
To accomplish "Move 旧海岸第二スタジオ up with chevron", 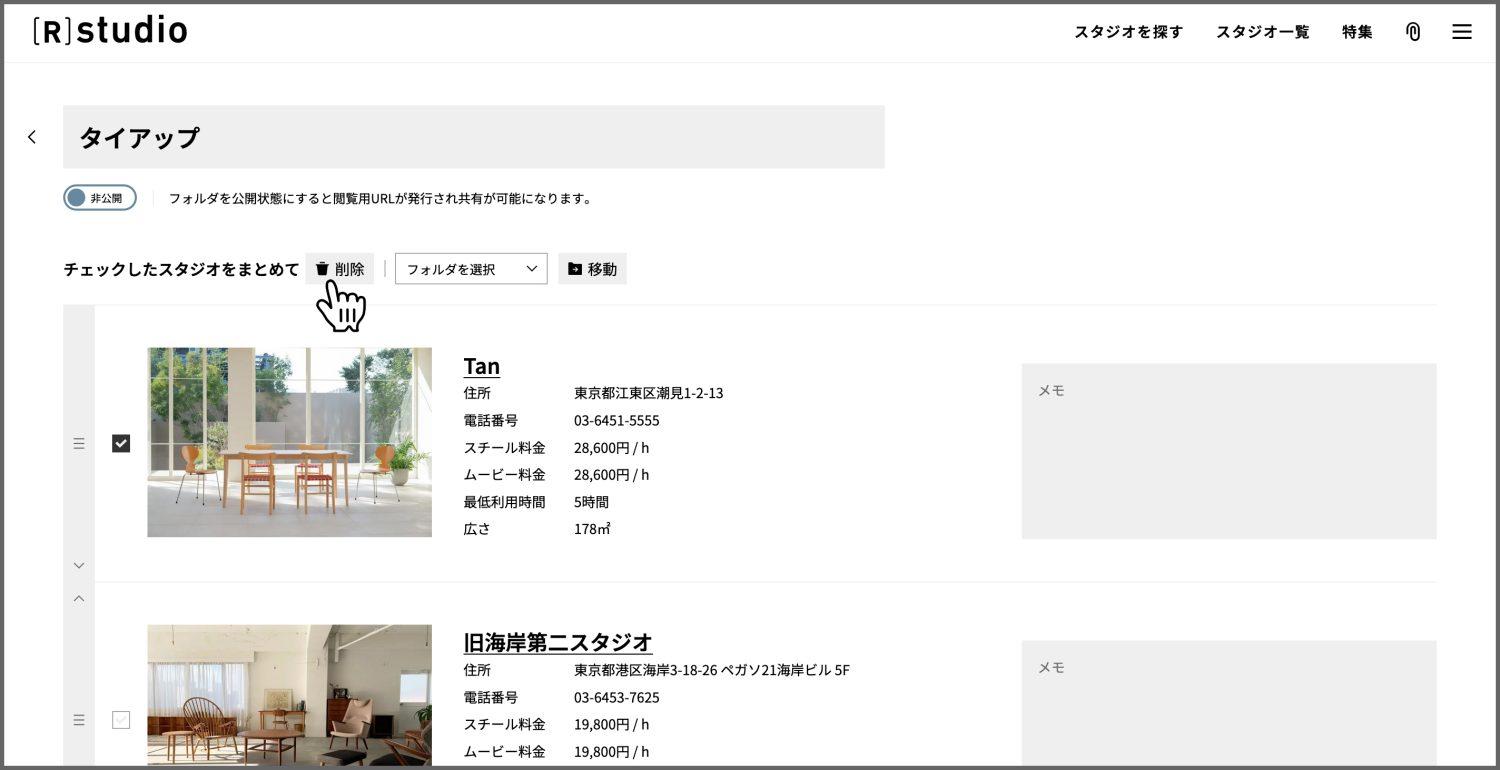I will coord(79,599).
